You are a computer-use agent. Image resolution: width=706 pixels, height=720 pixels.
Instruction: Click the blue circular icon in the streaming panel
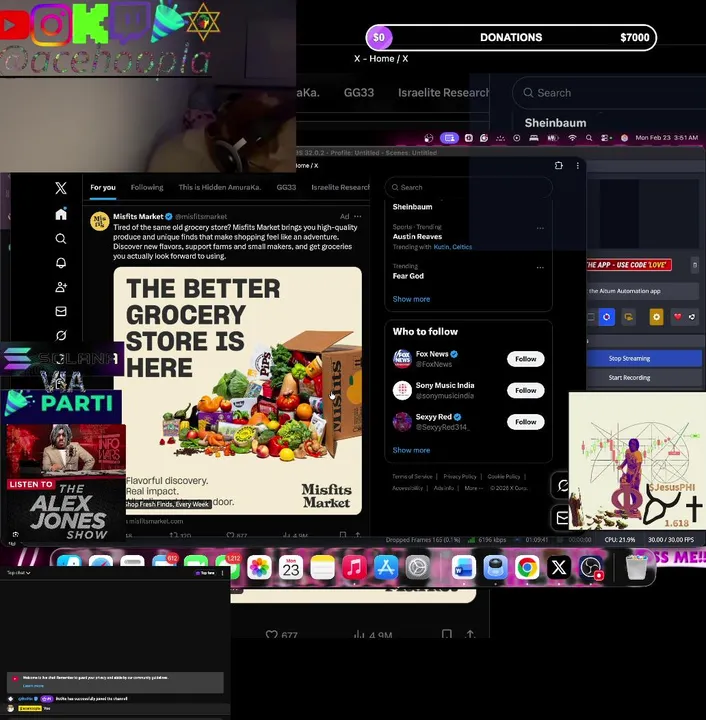[x=607, y=317]
